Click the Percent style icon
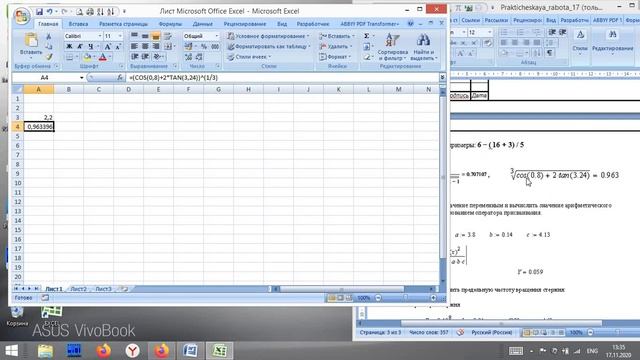The width and height of the screenshot is (640, 360). pos(204,47)
